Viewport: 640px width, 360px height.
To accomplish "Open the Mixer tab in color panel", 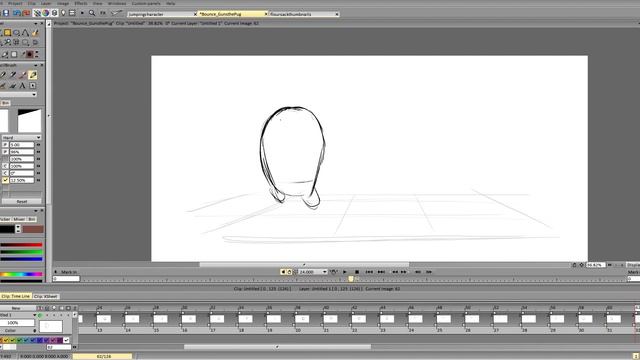I will coord(19,219).
